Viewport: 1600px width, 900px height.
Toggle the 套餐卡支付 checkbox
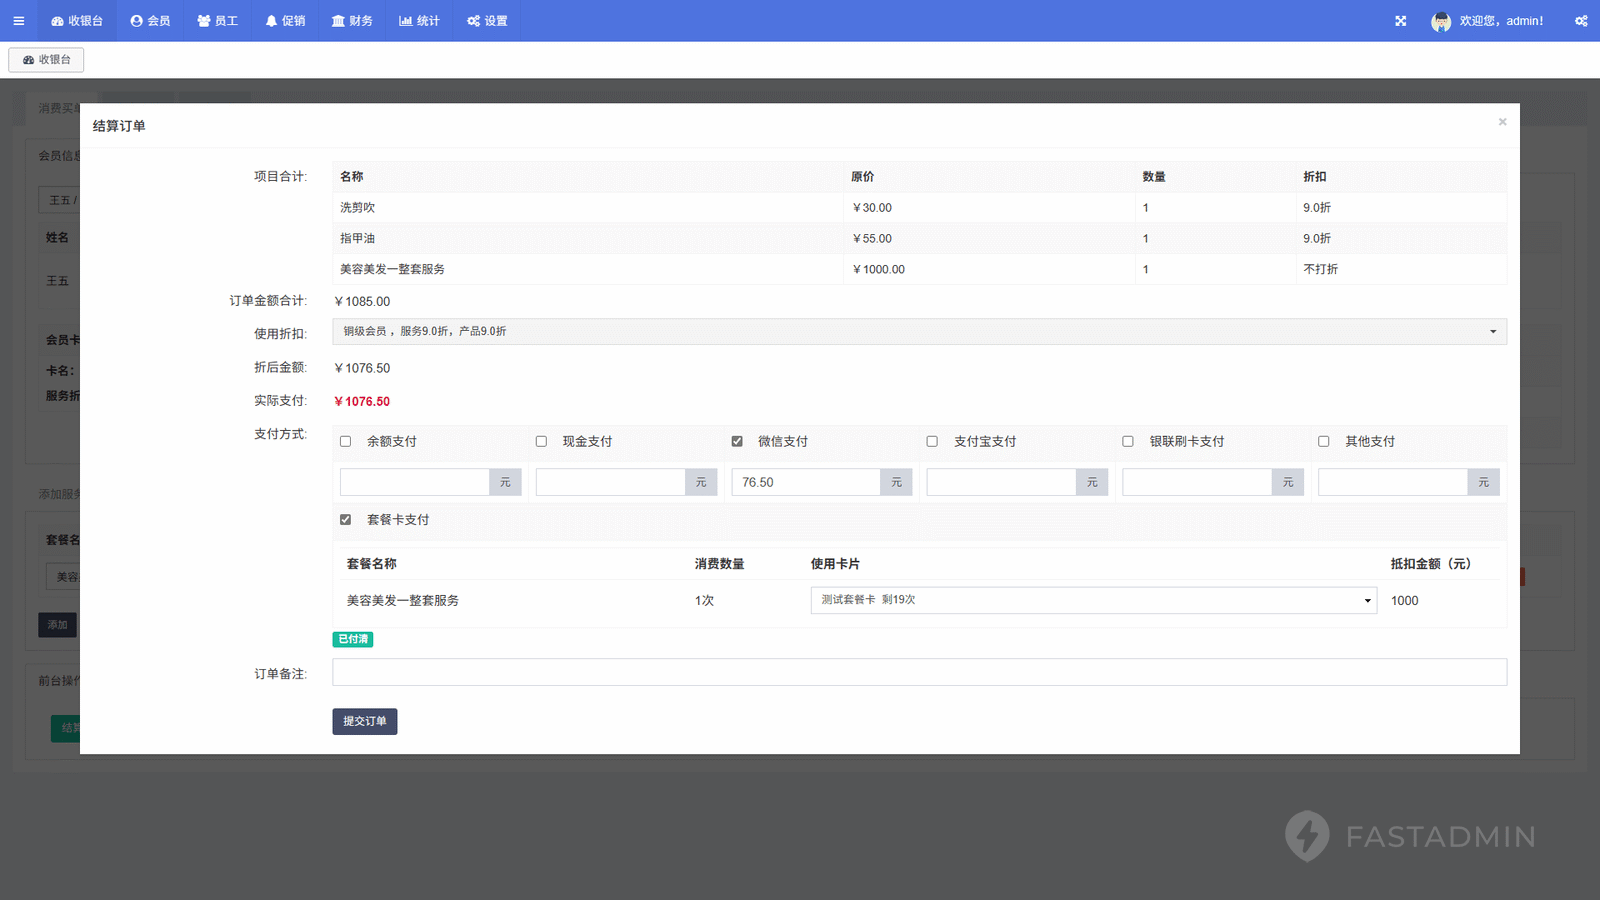click(x=346, y=520)
